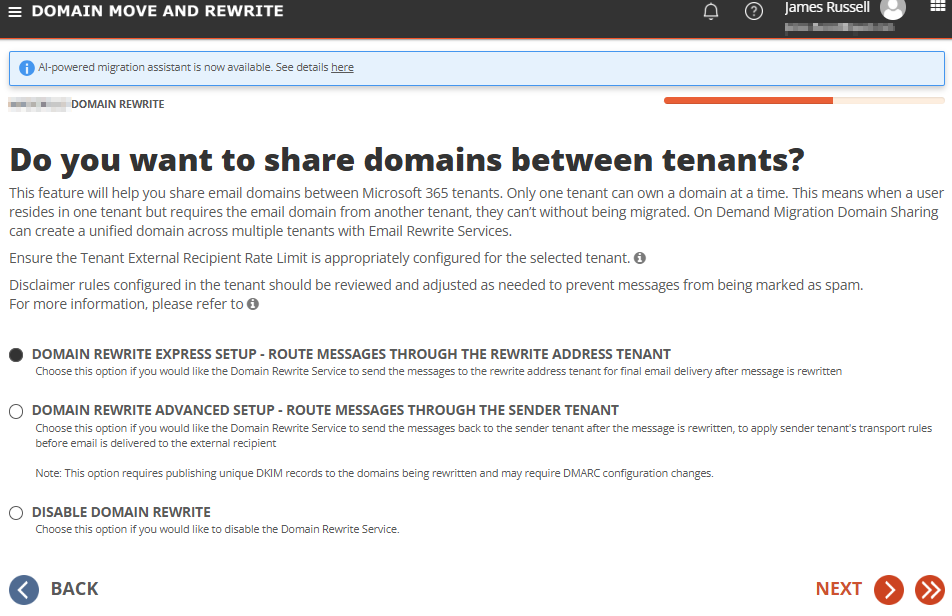Click the 'here' details link
The height and width of the screenshot is (616, 952).
click(342, 67)
